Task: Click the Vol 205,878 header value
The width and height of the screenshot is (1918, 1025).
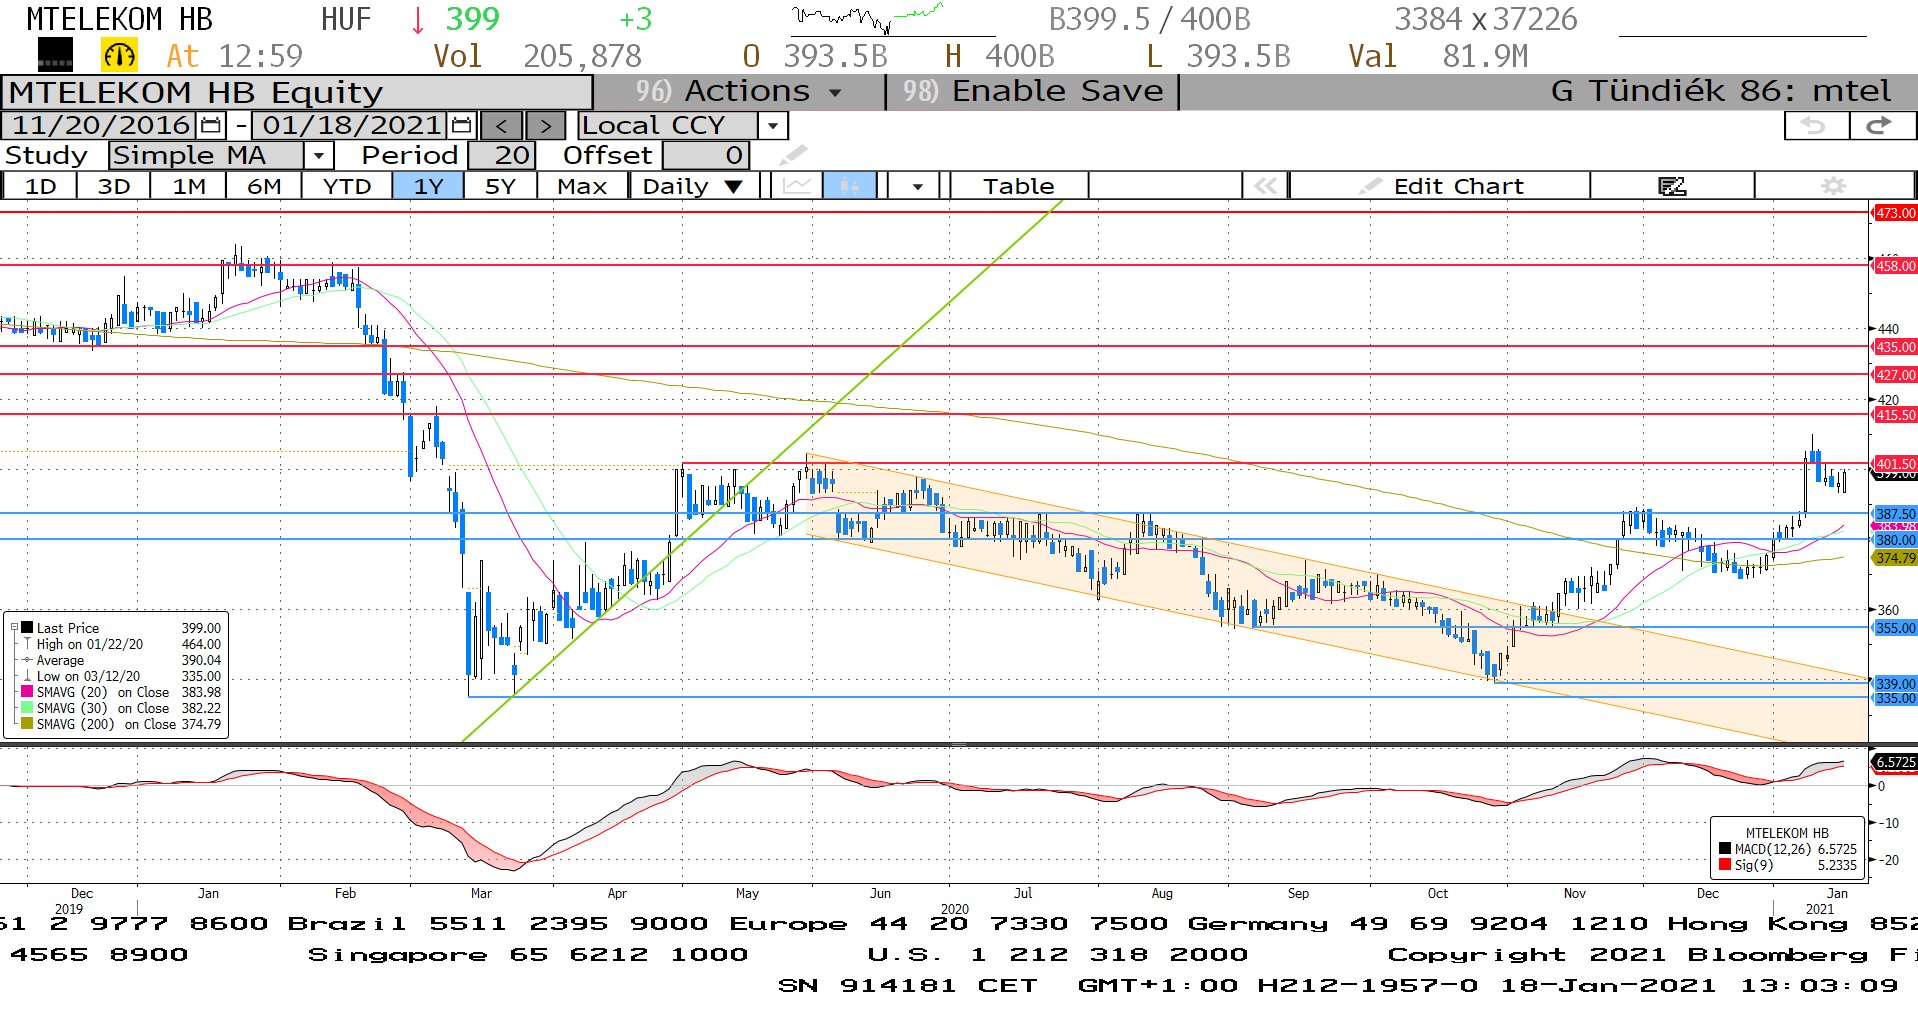Action: click(x=537, y=56)
